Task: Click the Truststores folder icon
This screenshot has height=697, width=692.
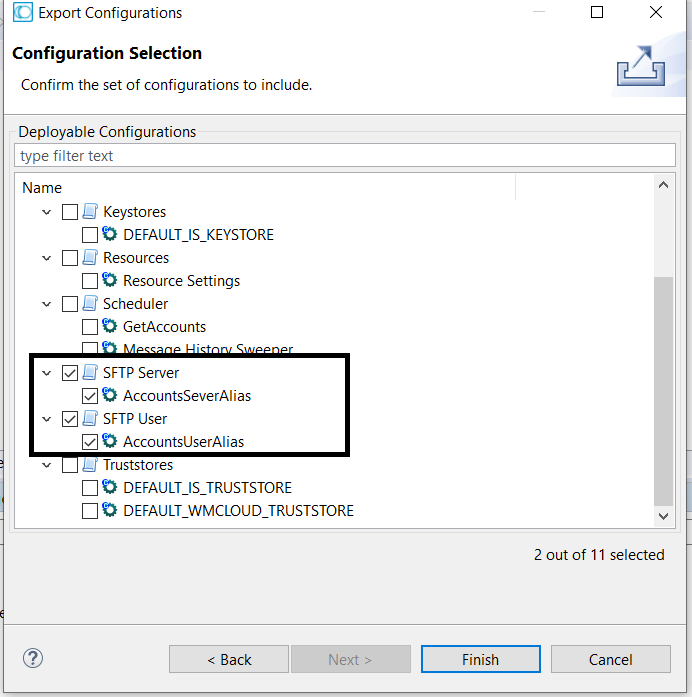Action: [x=90, y=465]
